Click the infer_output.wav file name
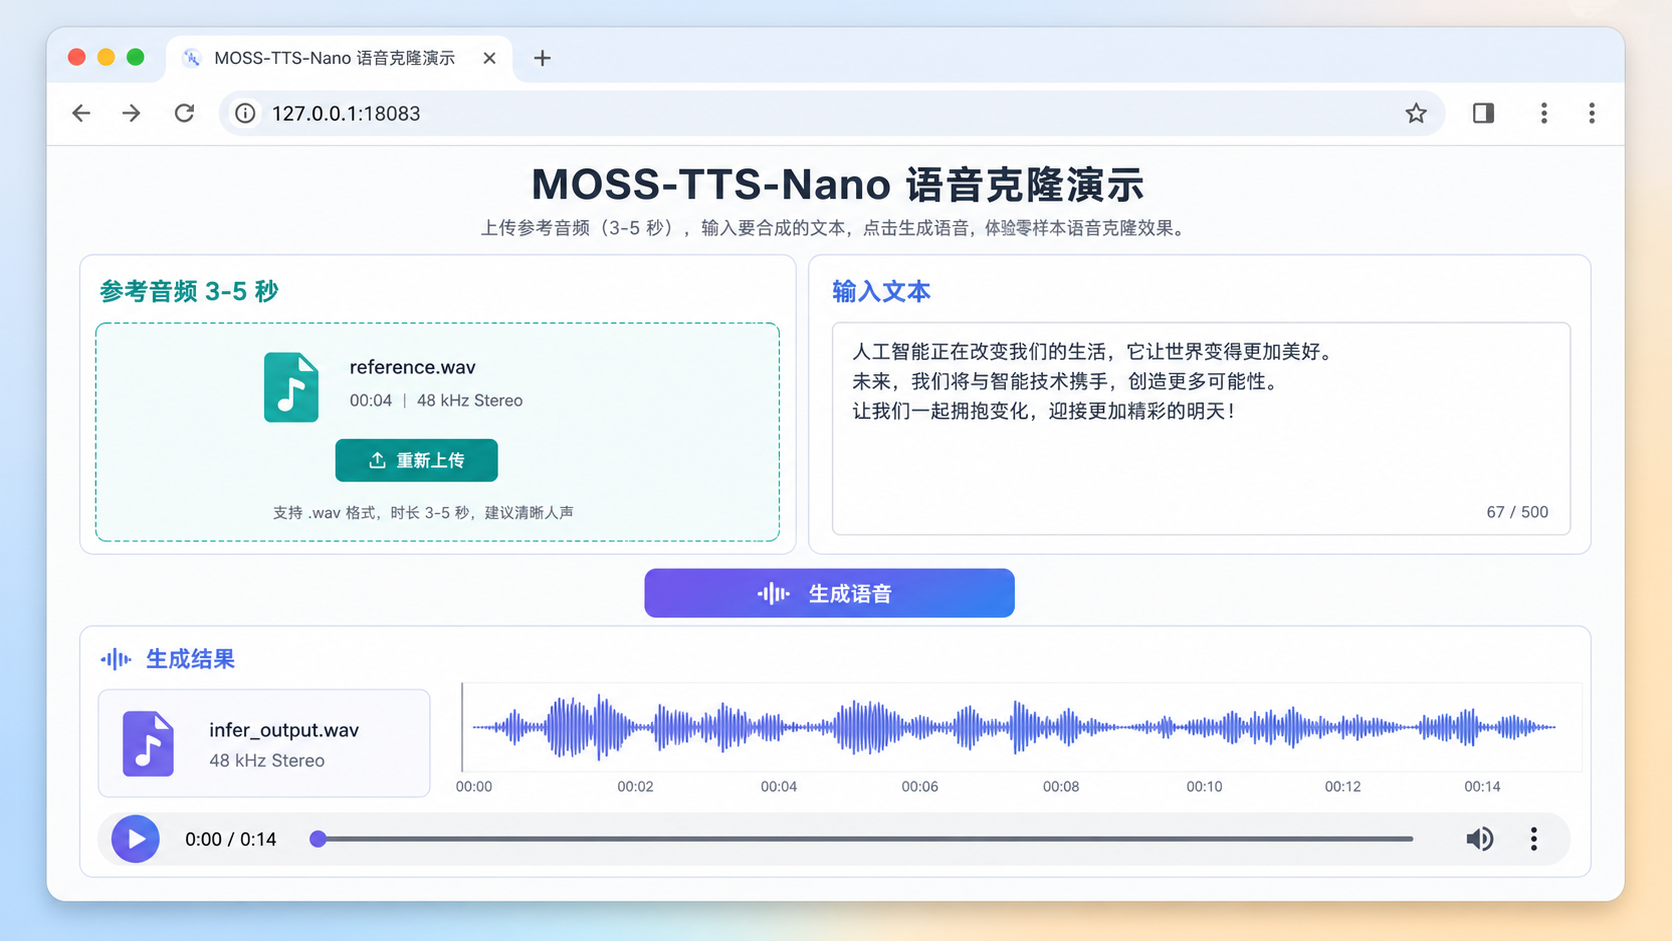 coord(284,730)
